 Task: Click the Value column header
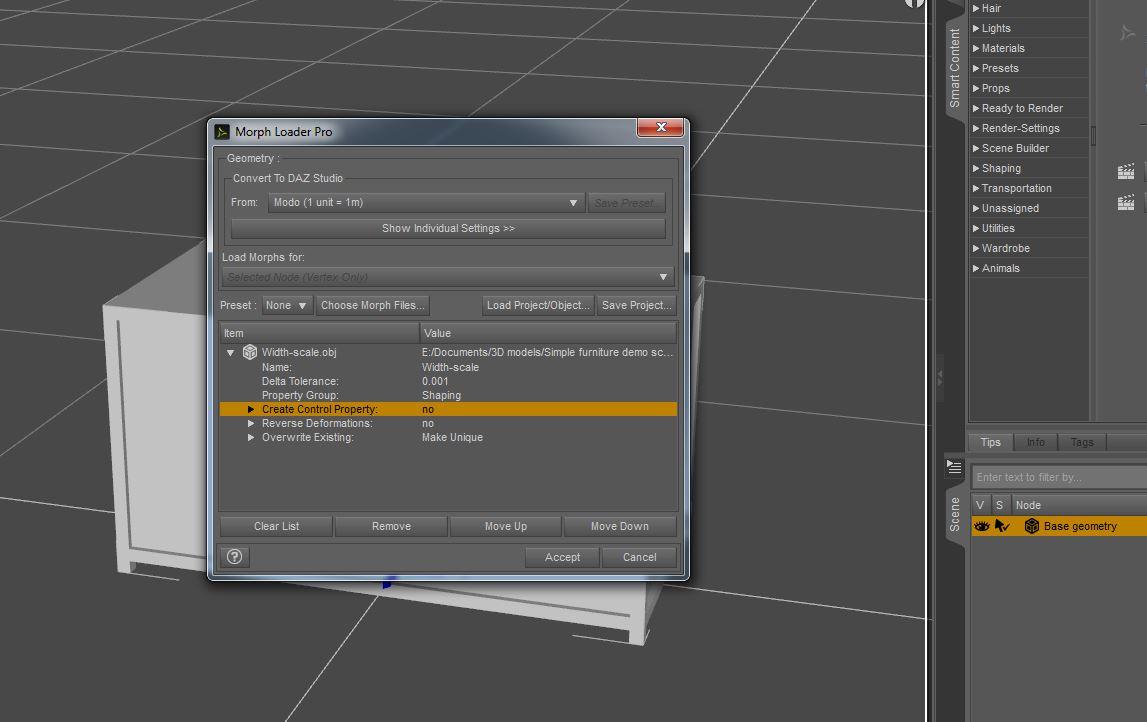[549, 333]
